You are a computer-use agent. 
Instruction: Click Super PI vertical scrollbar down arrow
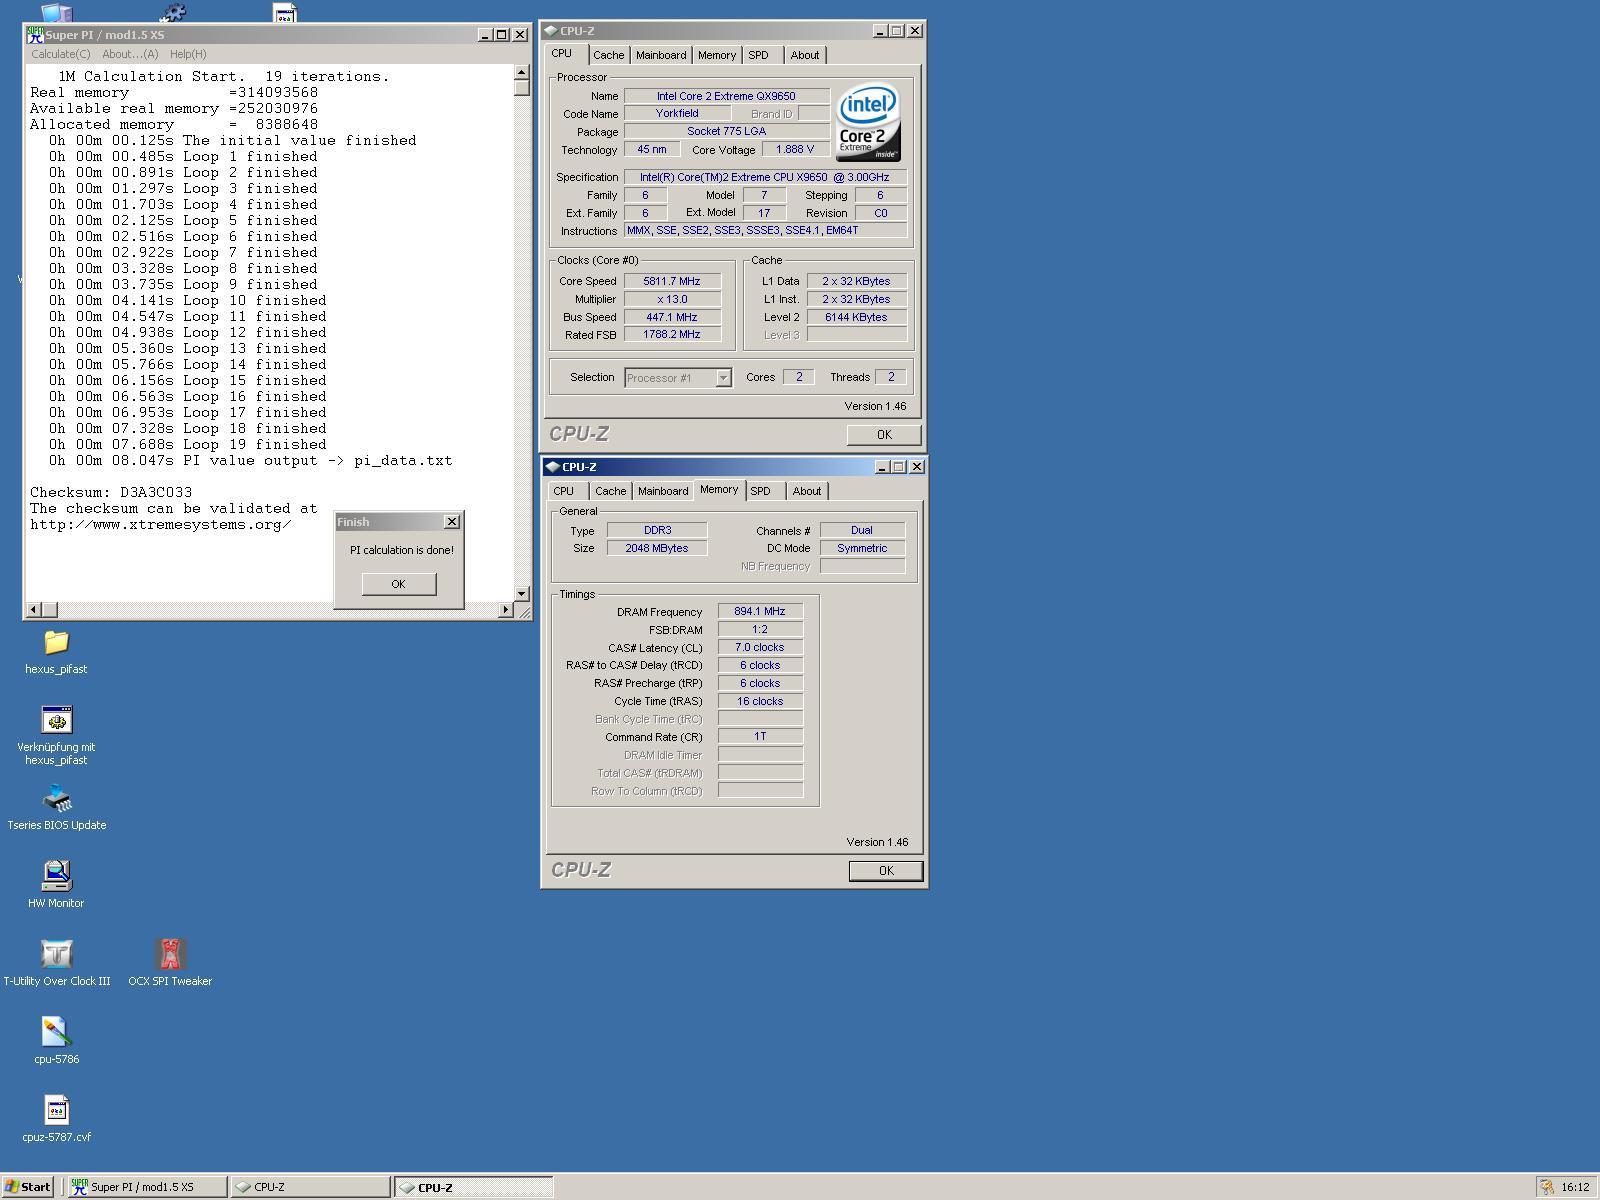522,594
